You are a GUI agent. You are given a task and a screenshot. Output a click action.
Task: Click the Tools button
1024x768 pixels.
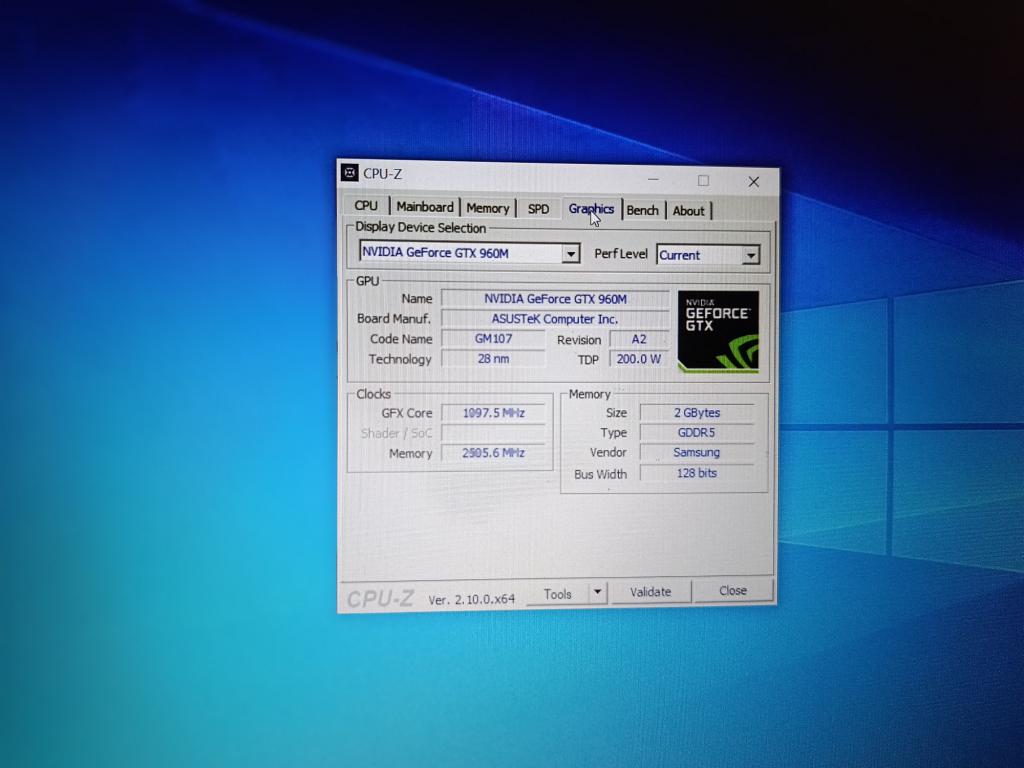(557, 594)
